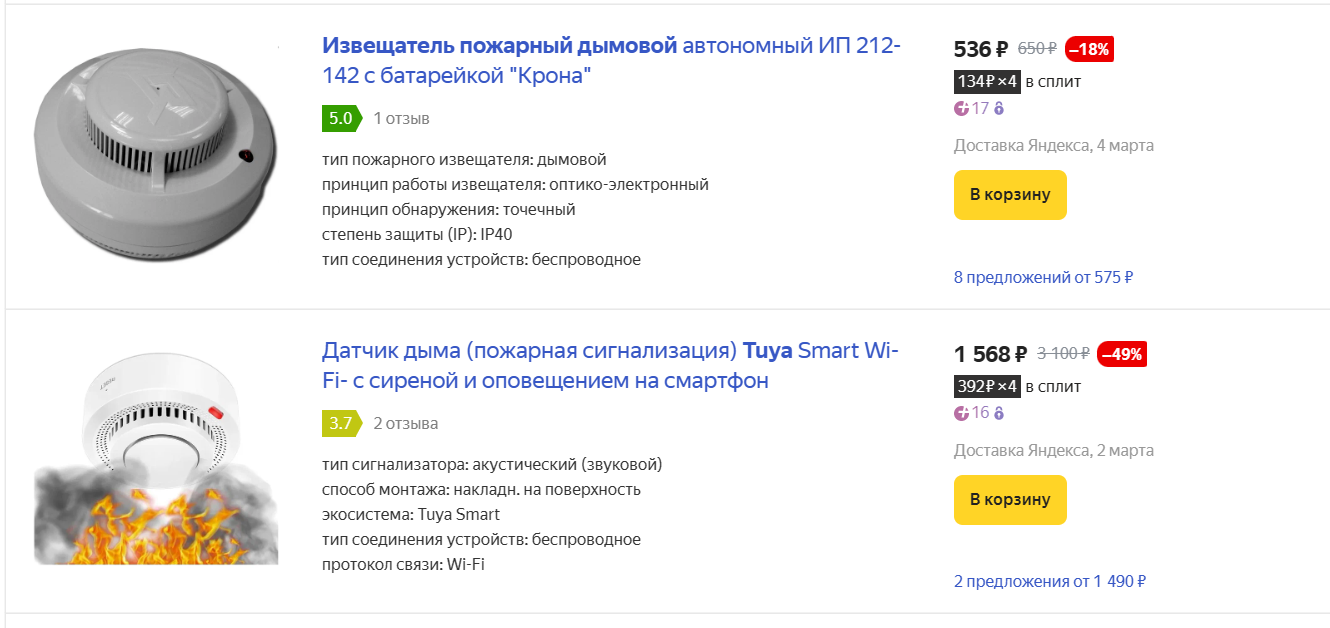View "8 предложений от 575 ₽" offers
The image size is (1330, 628).
(1043, 277)
